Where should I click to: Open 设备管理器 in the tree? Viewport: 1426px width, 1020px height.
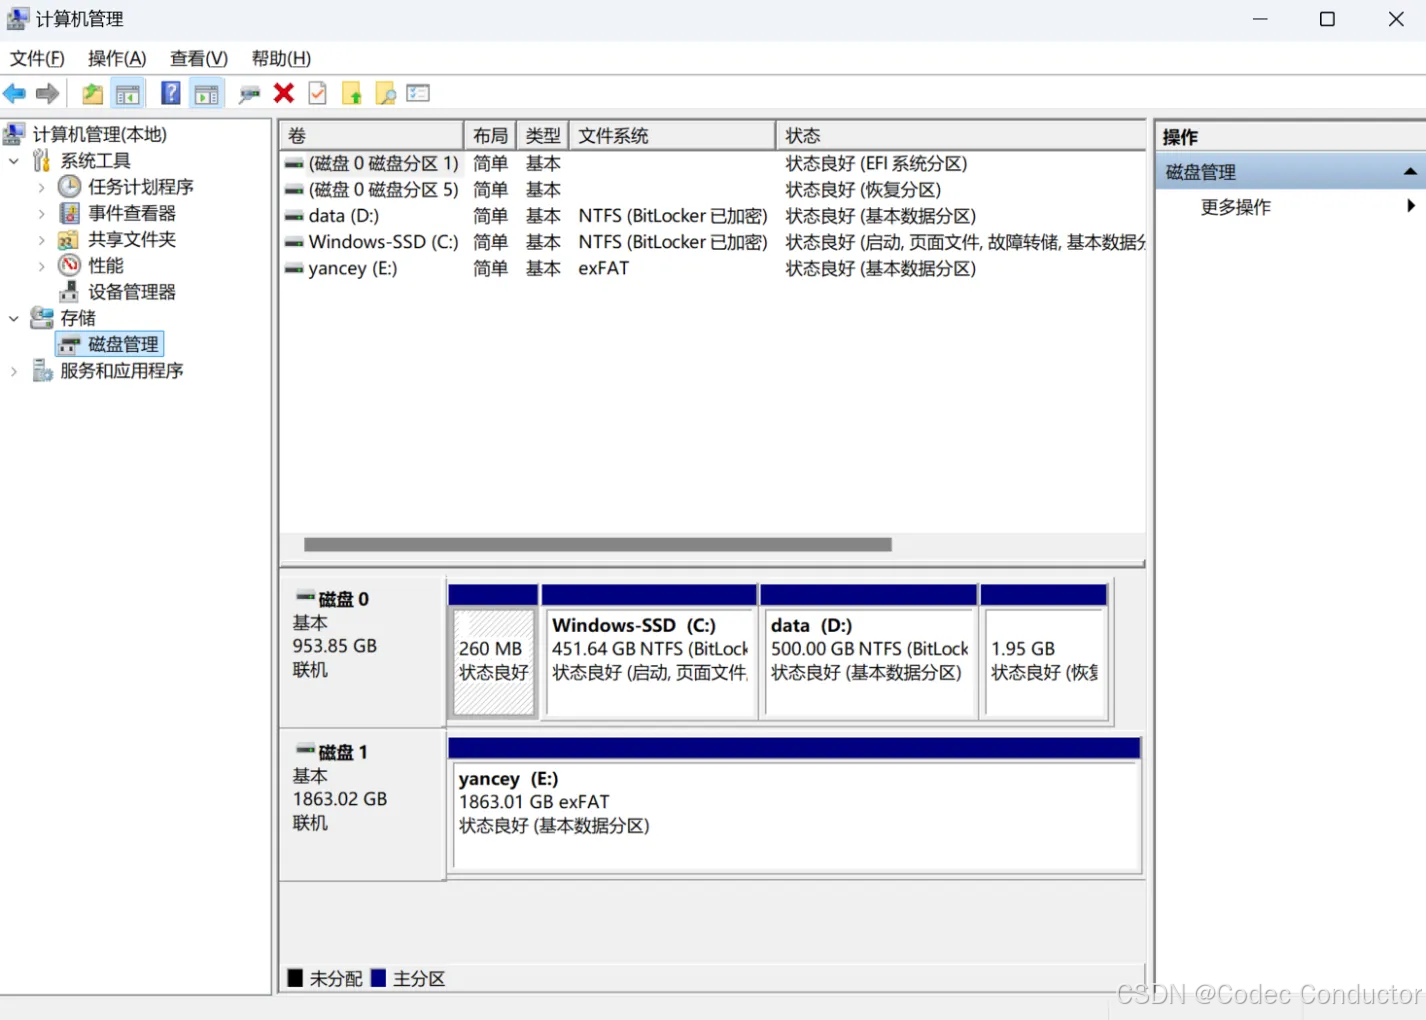click(131, 292)
